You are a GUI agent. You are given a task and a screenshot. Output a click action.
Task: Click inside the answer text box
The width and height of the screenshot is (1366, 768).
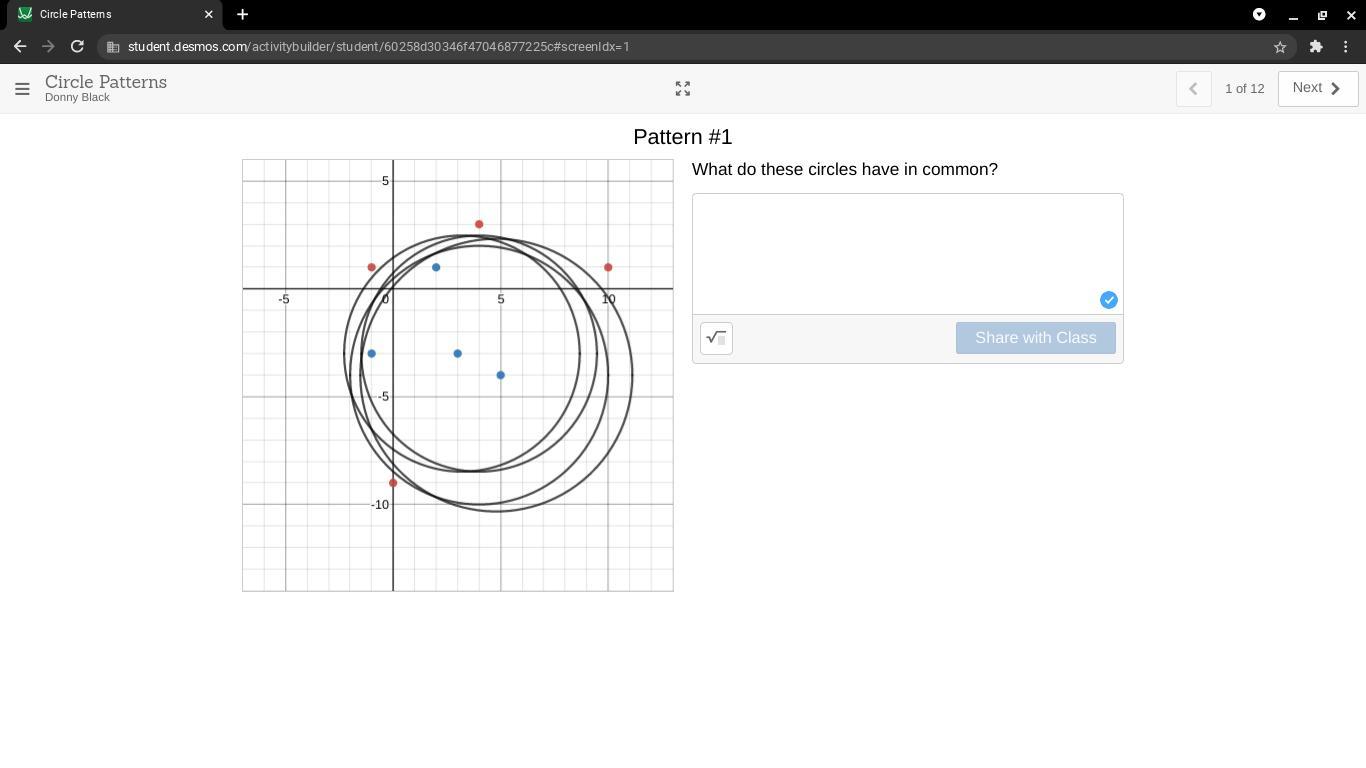(908, 254)
